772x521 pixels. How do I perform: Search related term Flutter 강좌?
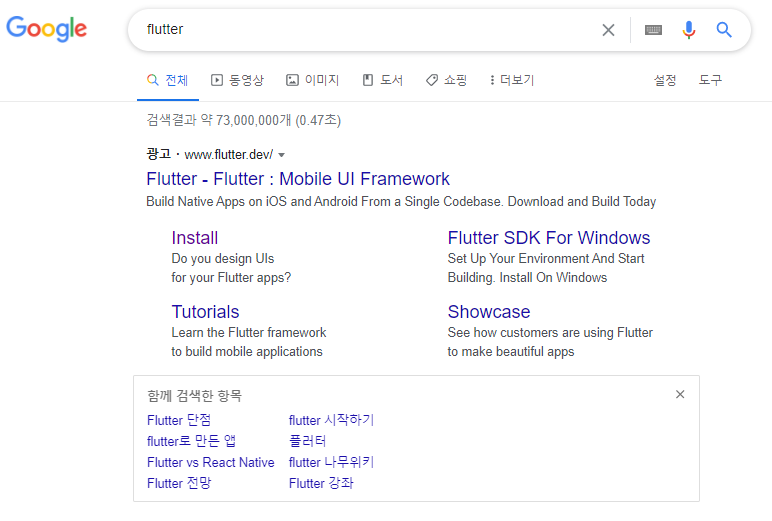click(x=321, y=483)
